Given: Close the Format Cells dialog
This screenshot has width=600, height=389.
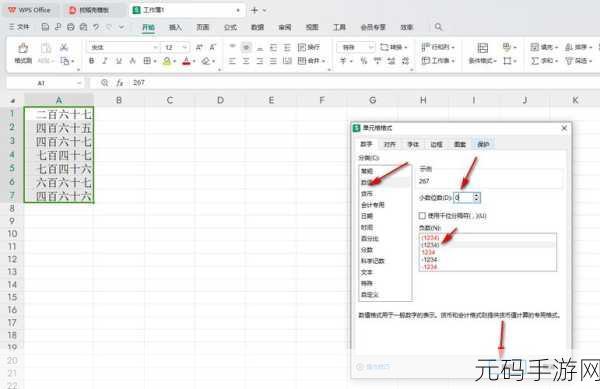Looking at the screenshot, I should click(564, 128).
